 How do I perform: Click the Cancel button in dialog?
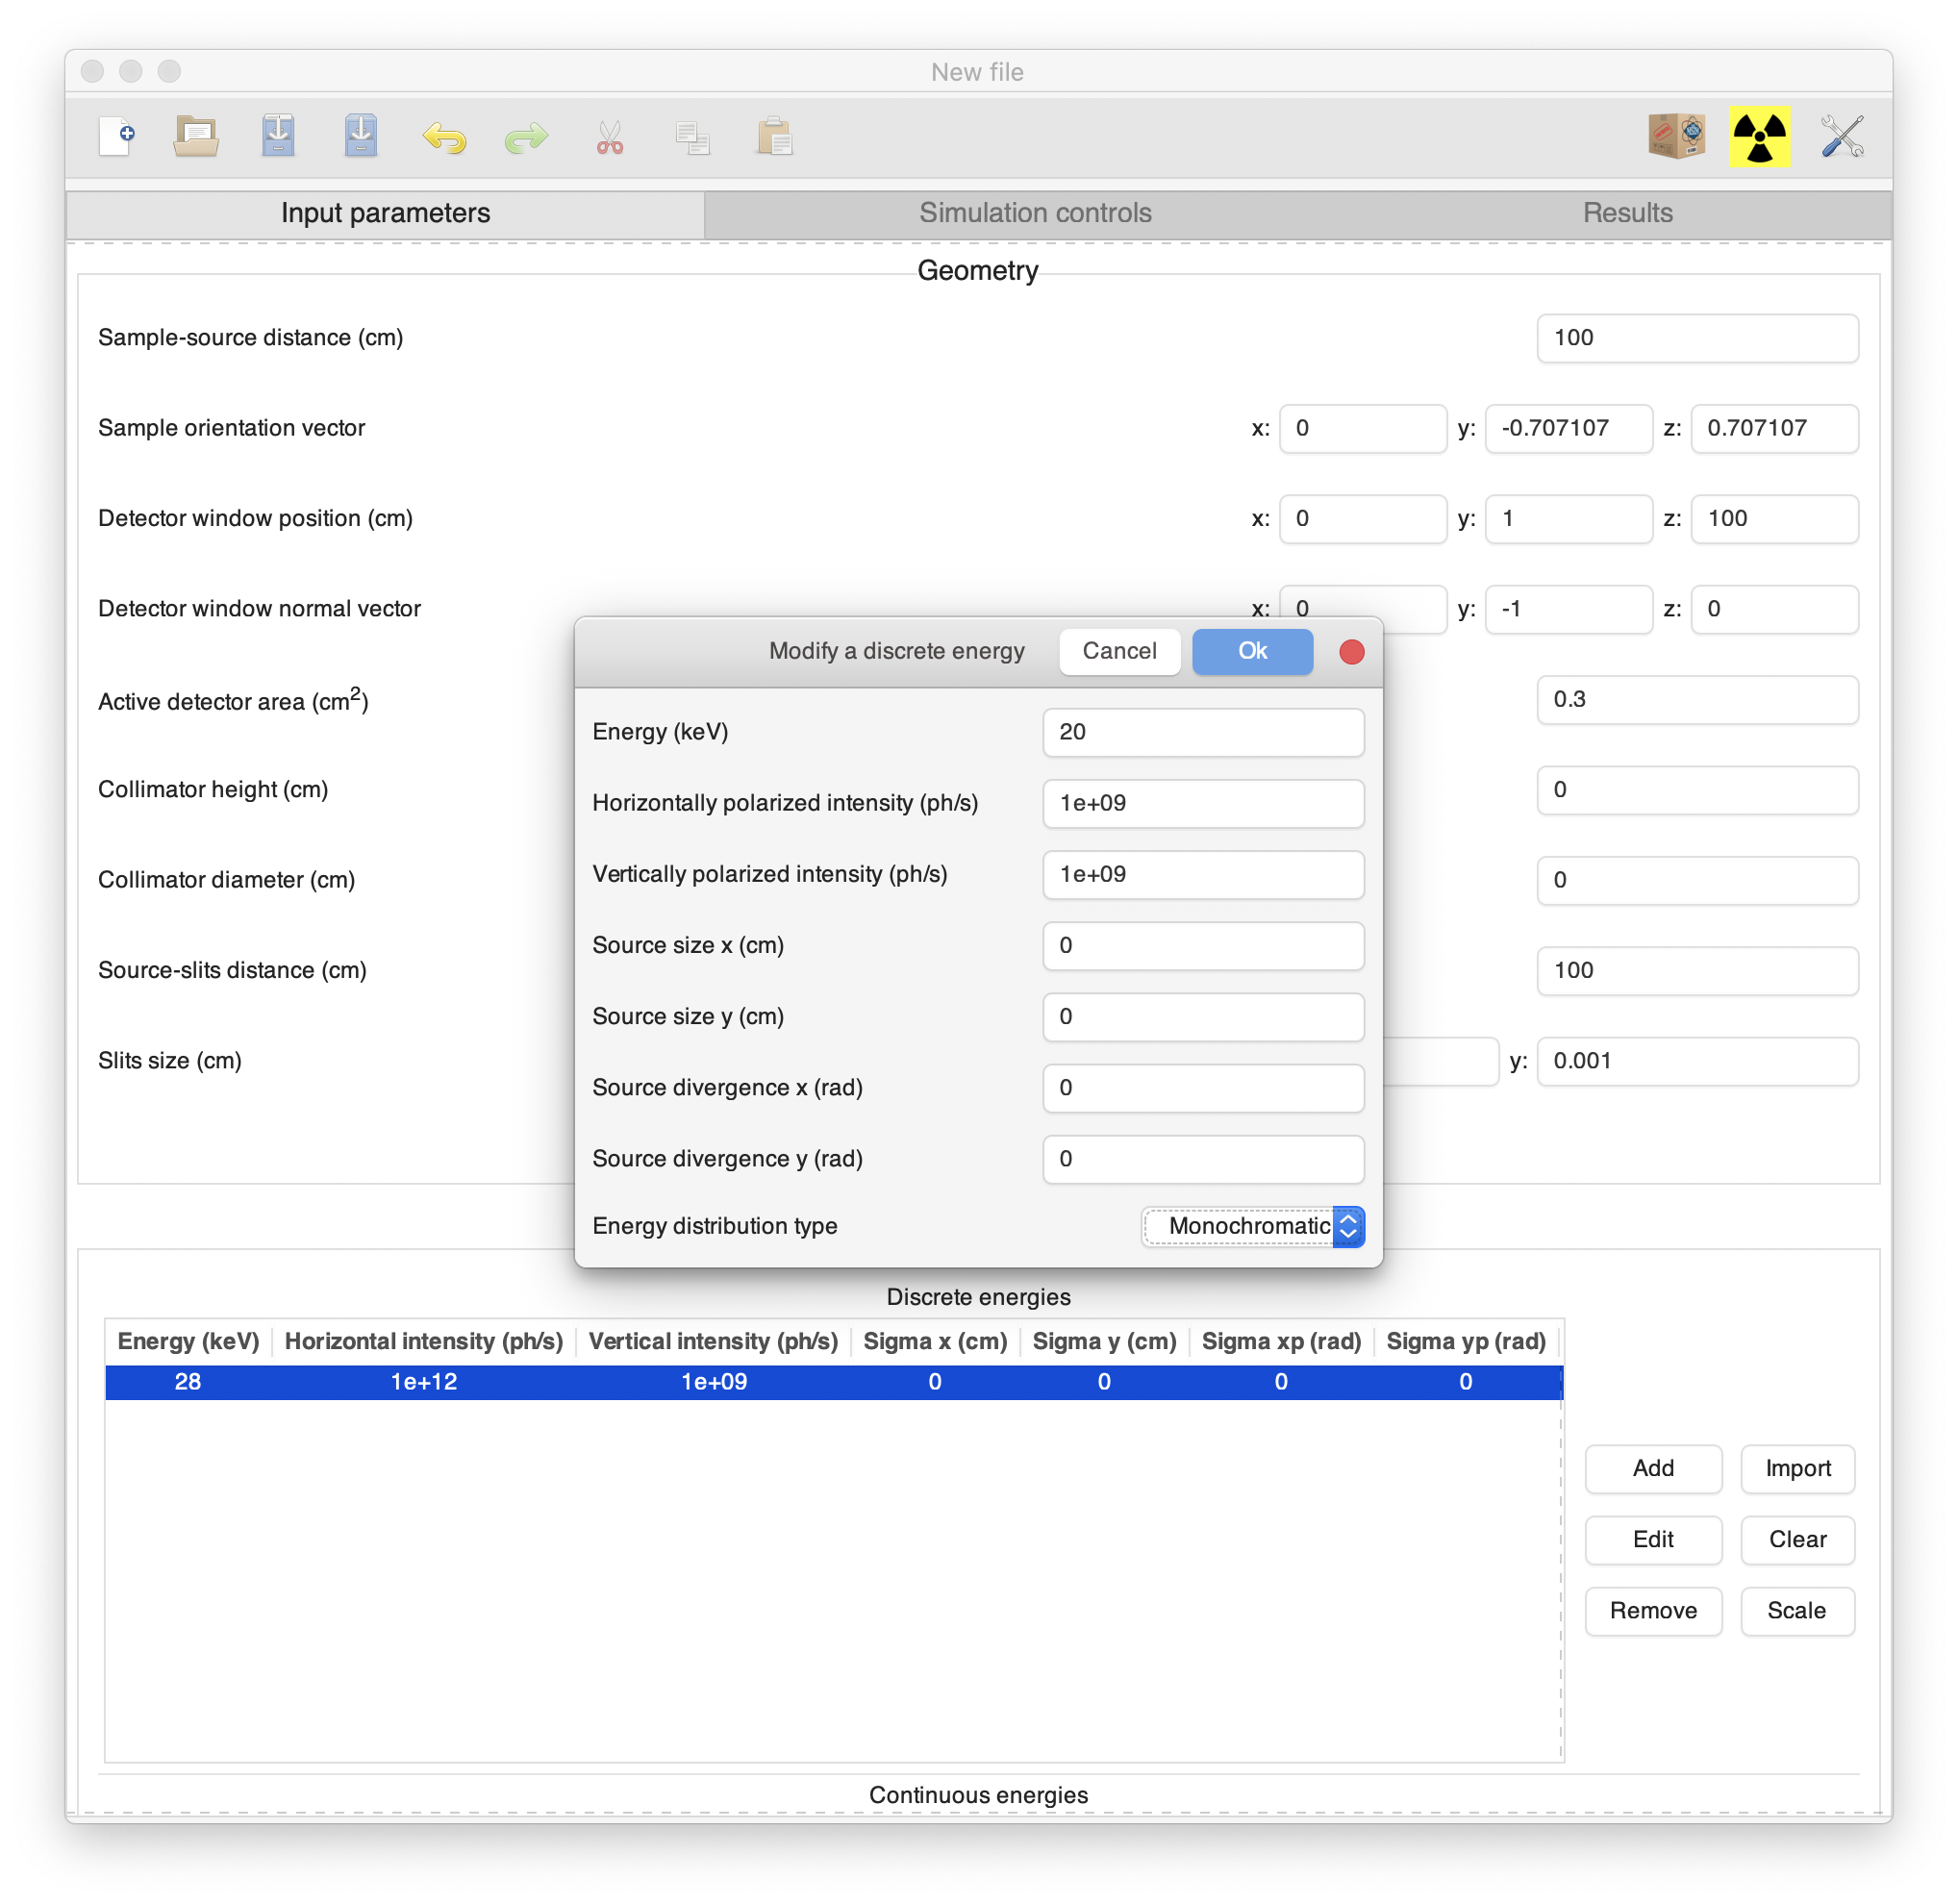1118,650
